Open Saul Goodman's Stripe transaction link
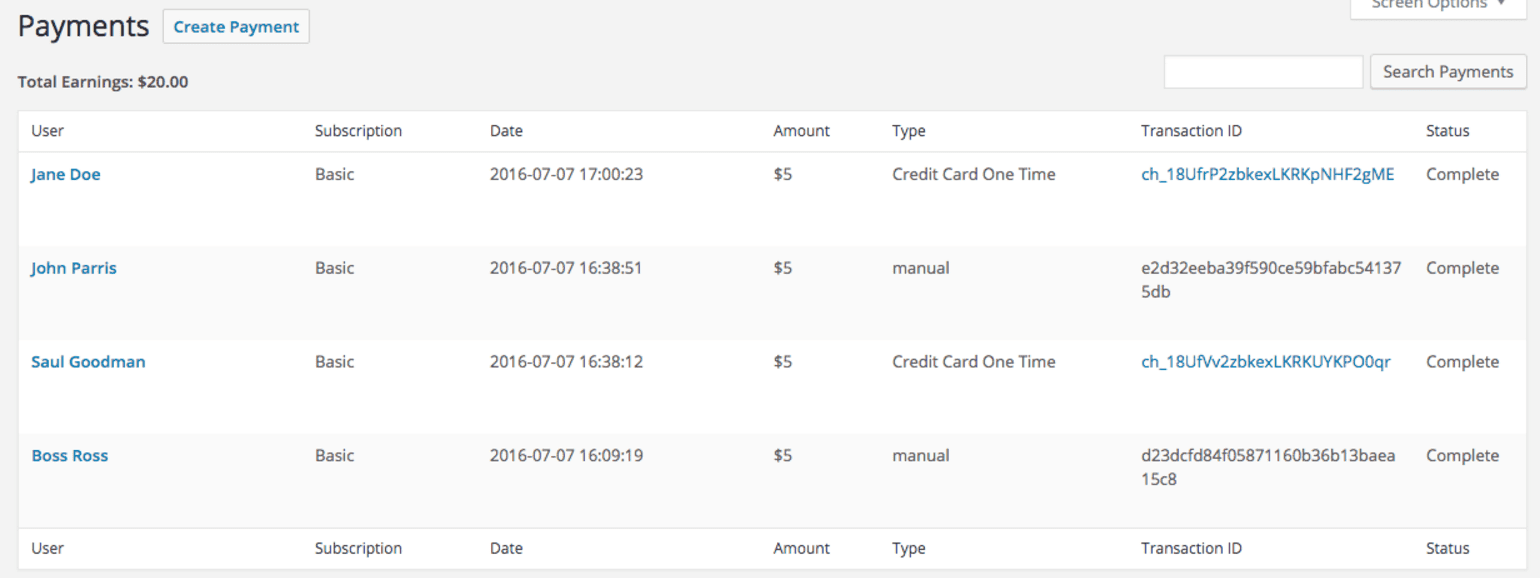Image resolution: width=1540 pixels, height=578 pixels. coord(1265,361)
